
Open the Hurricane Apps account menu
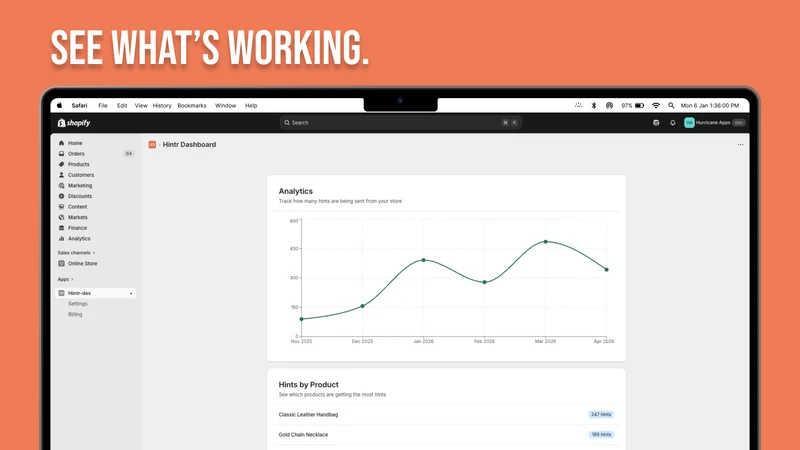pos(715,122)
